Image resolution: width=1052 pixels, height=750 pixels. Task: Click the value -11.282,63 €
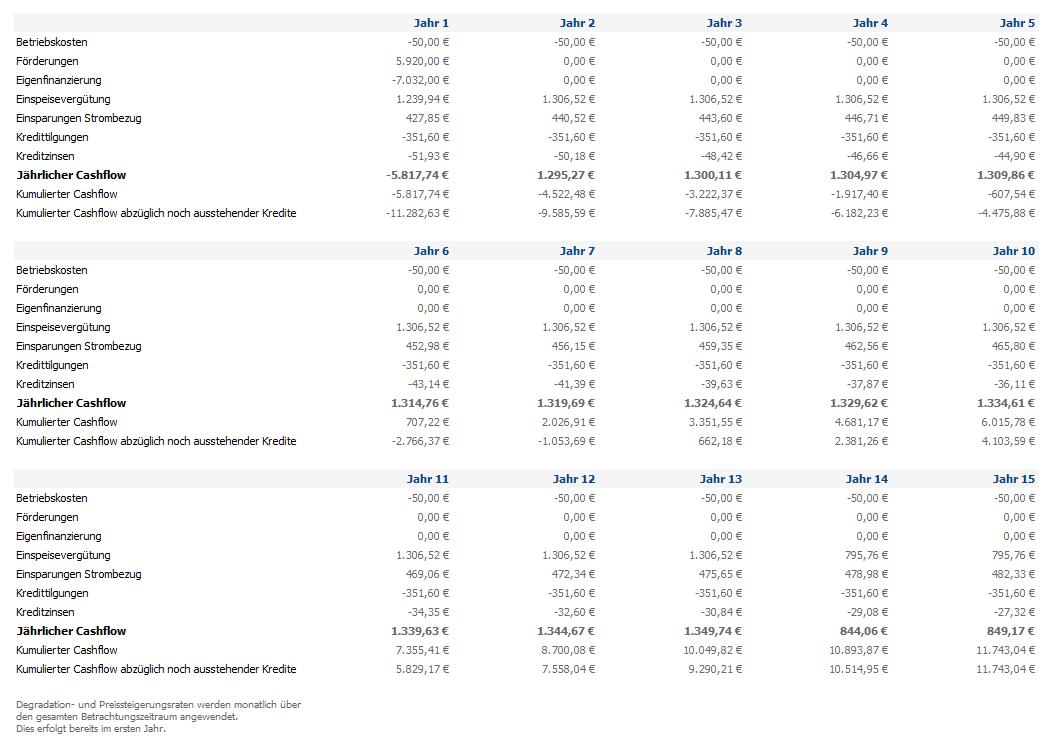417,213
